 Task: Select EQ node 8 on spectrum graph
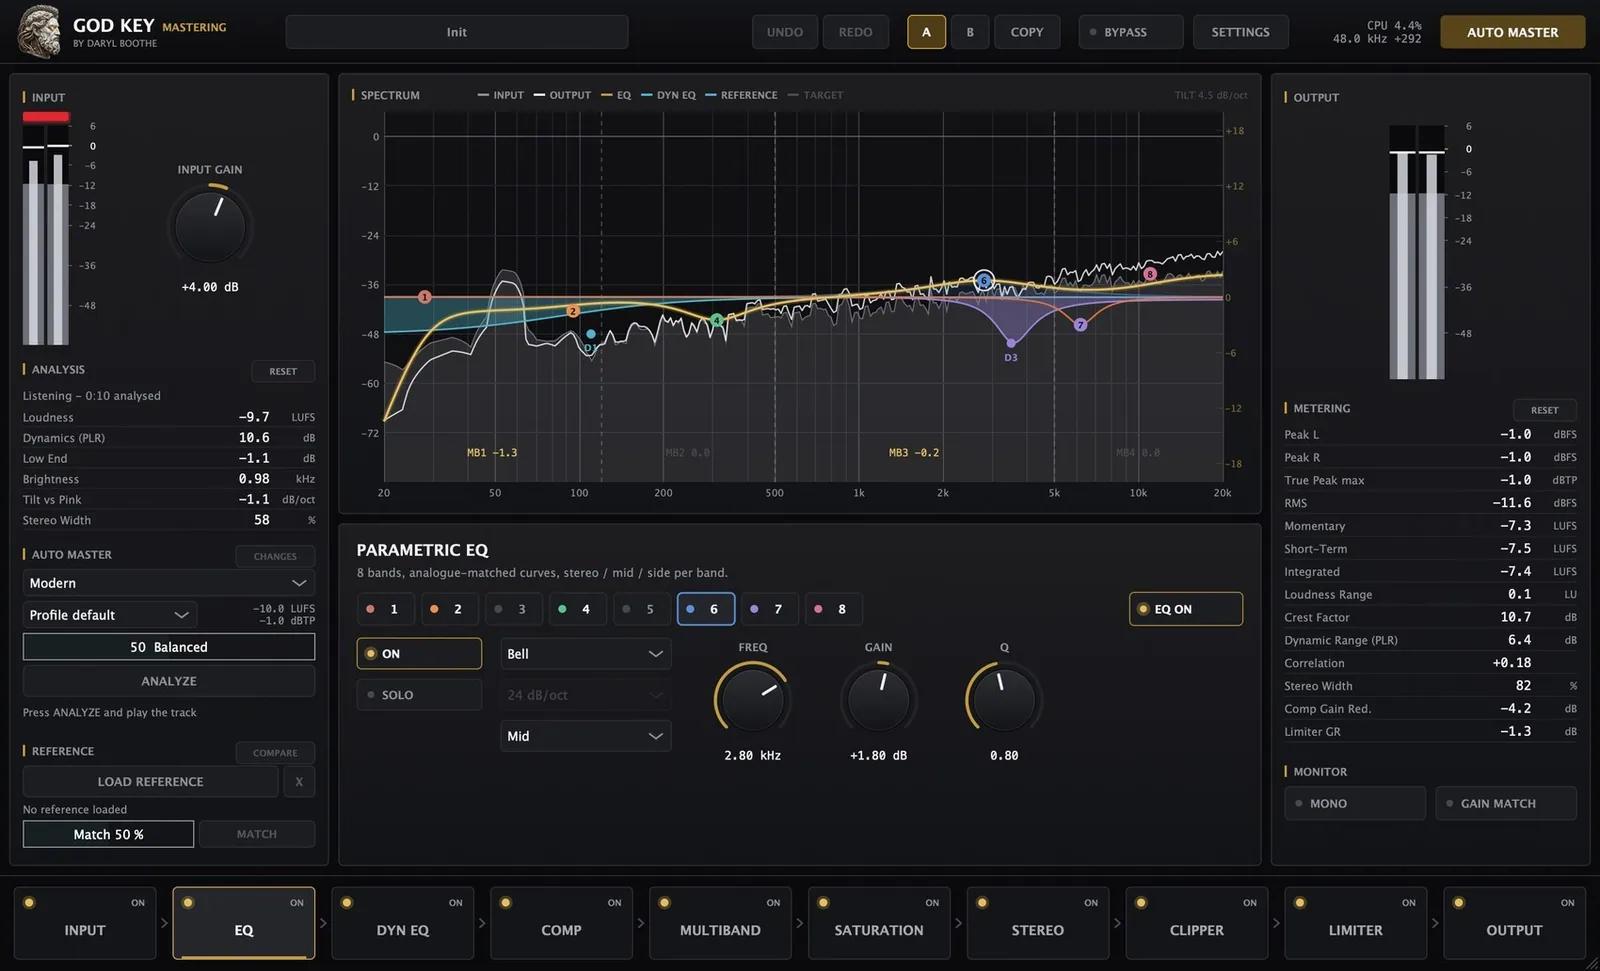tap(1150, 273)
